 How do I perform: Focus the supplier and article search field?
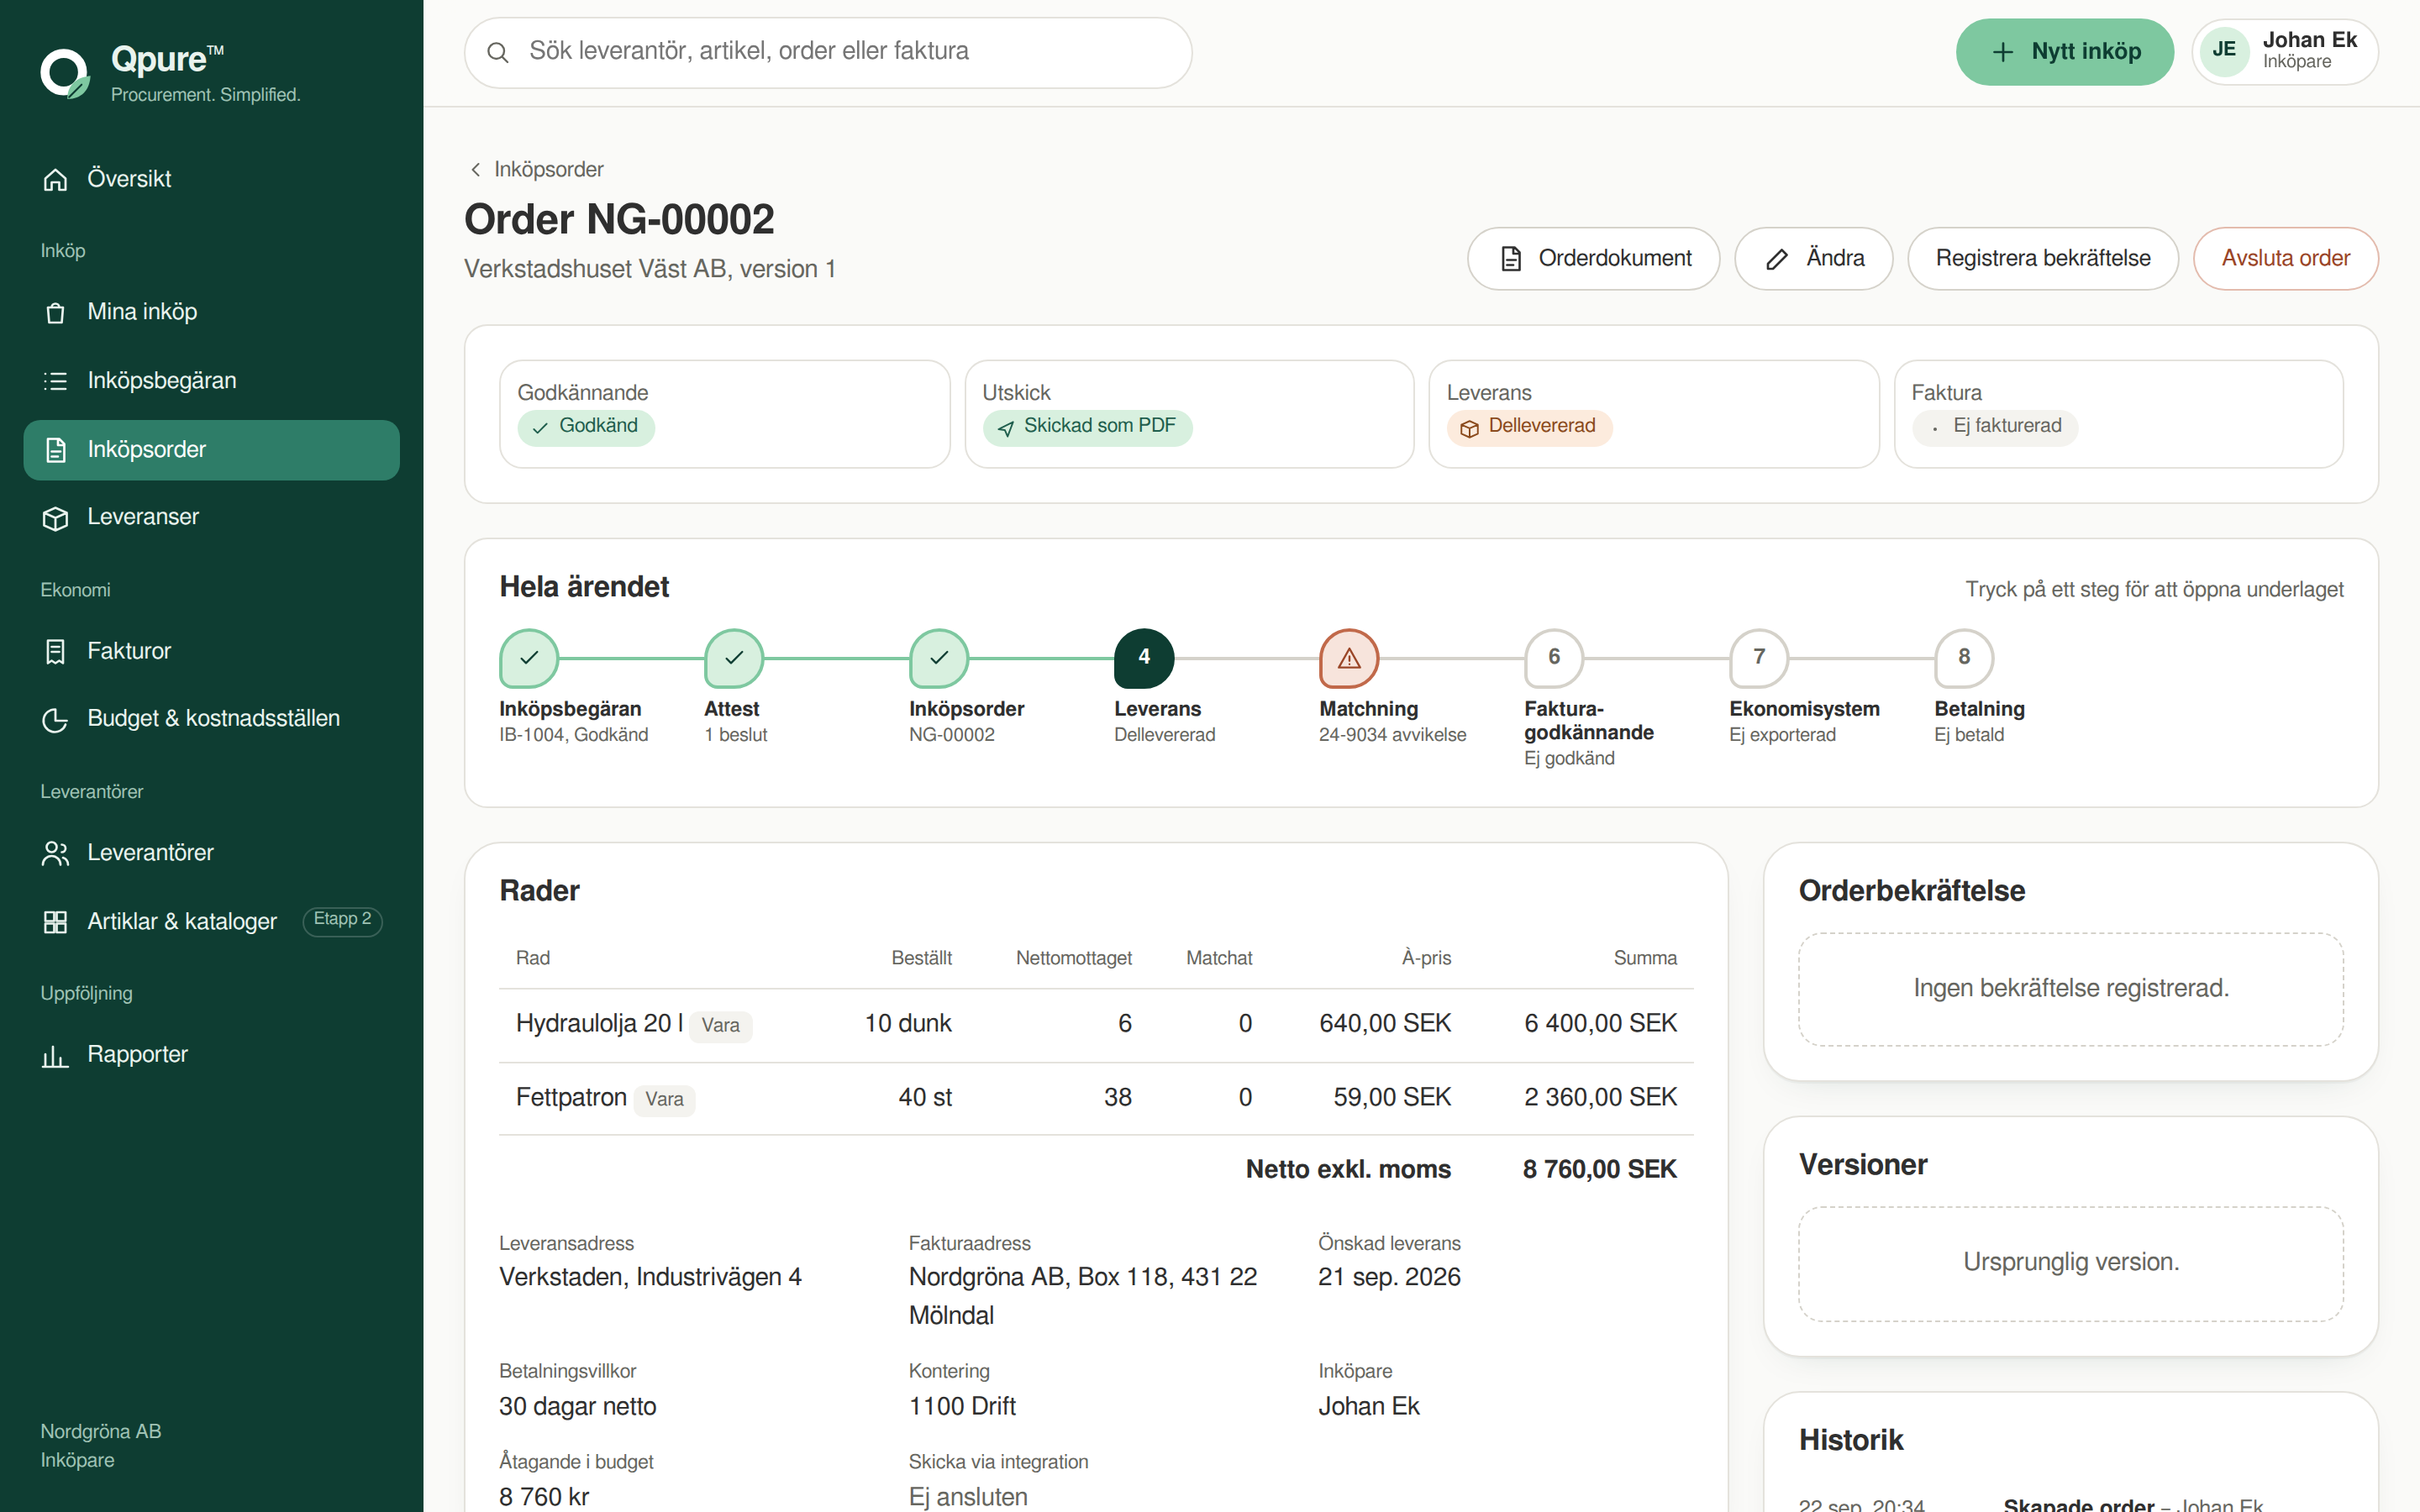828,52
